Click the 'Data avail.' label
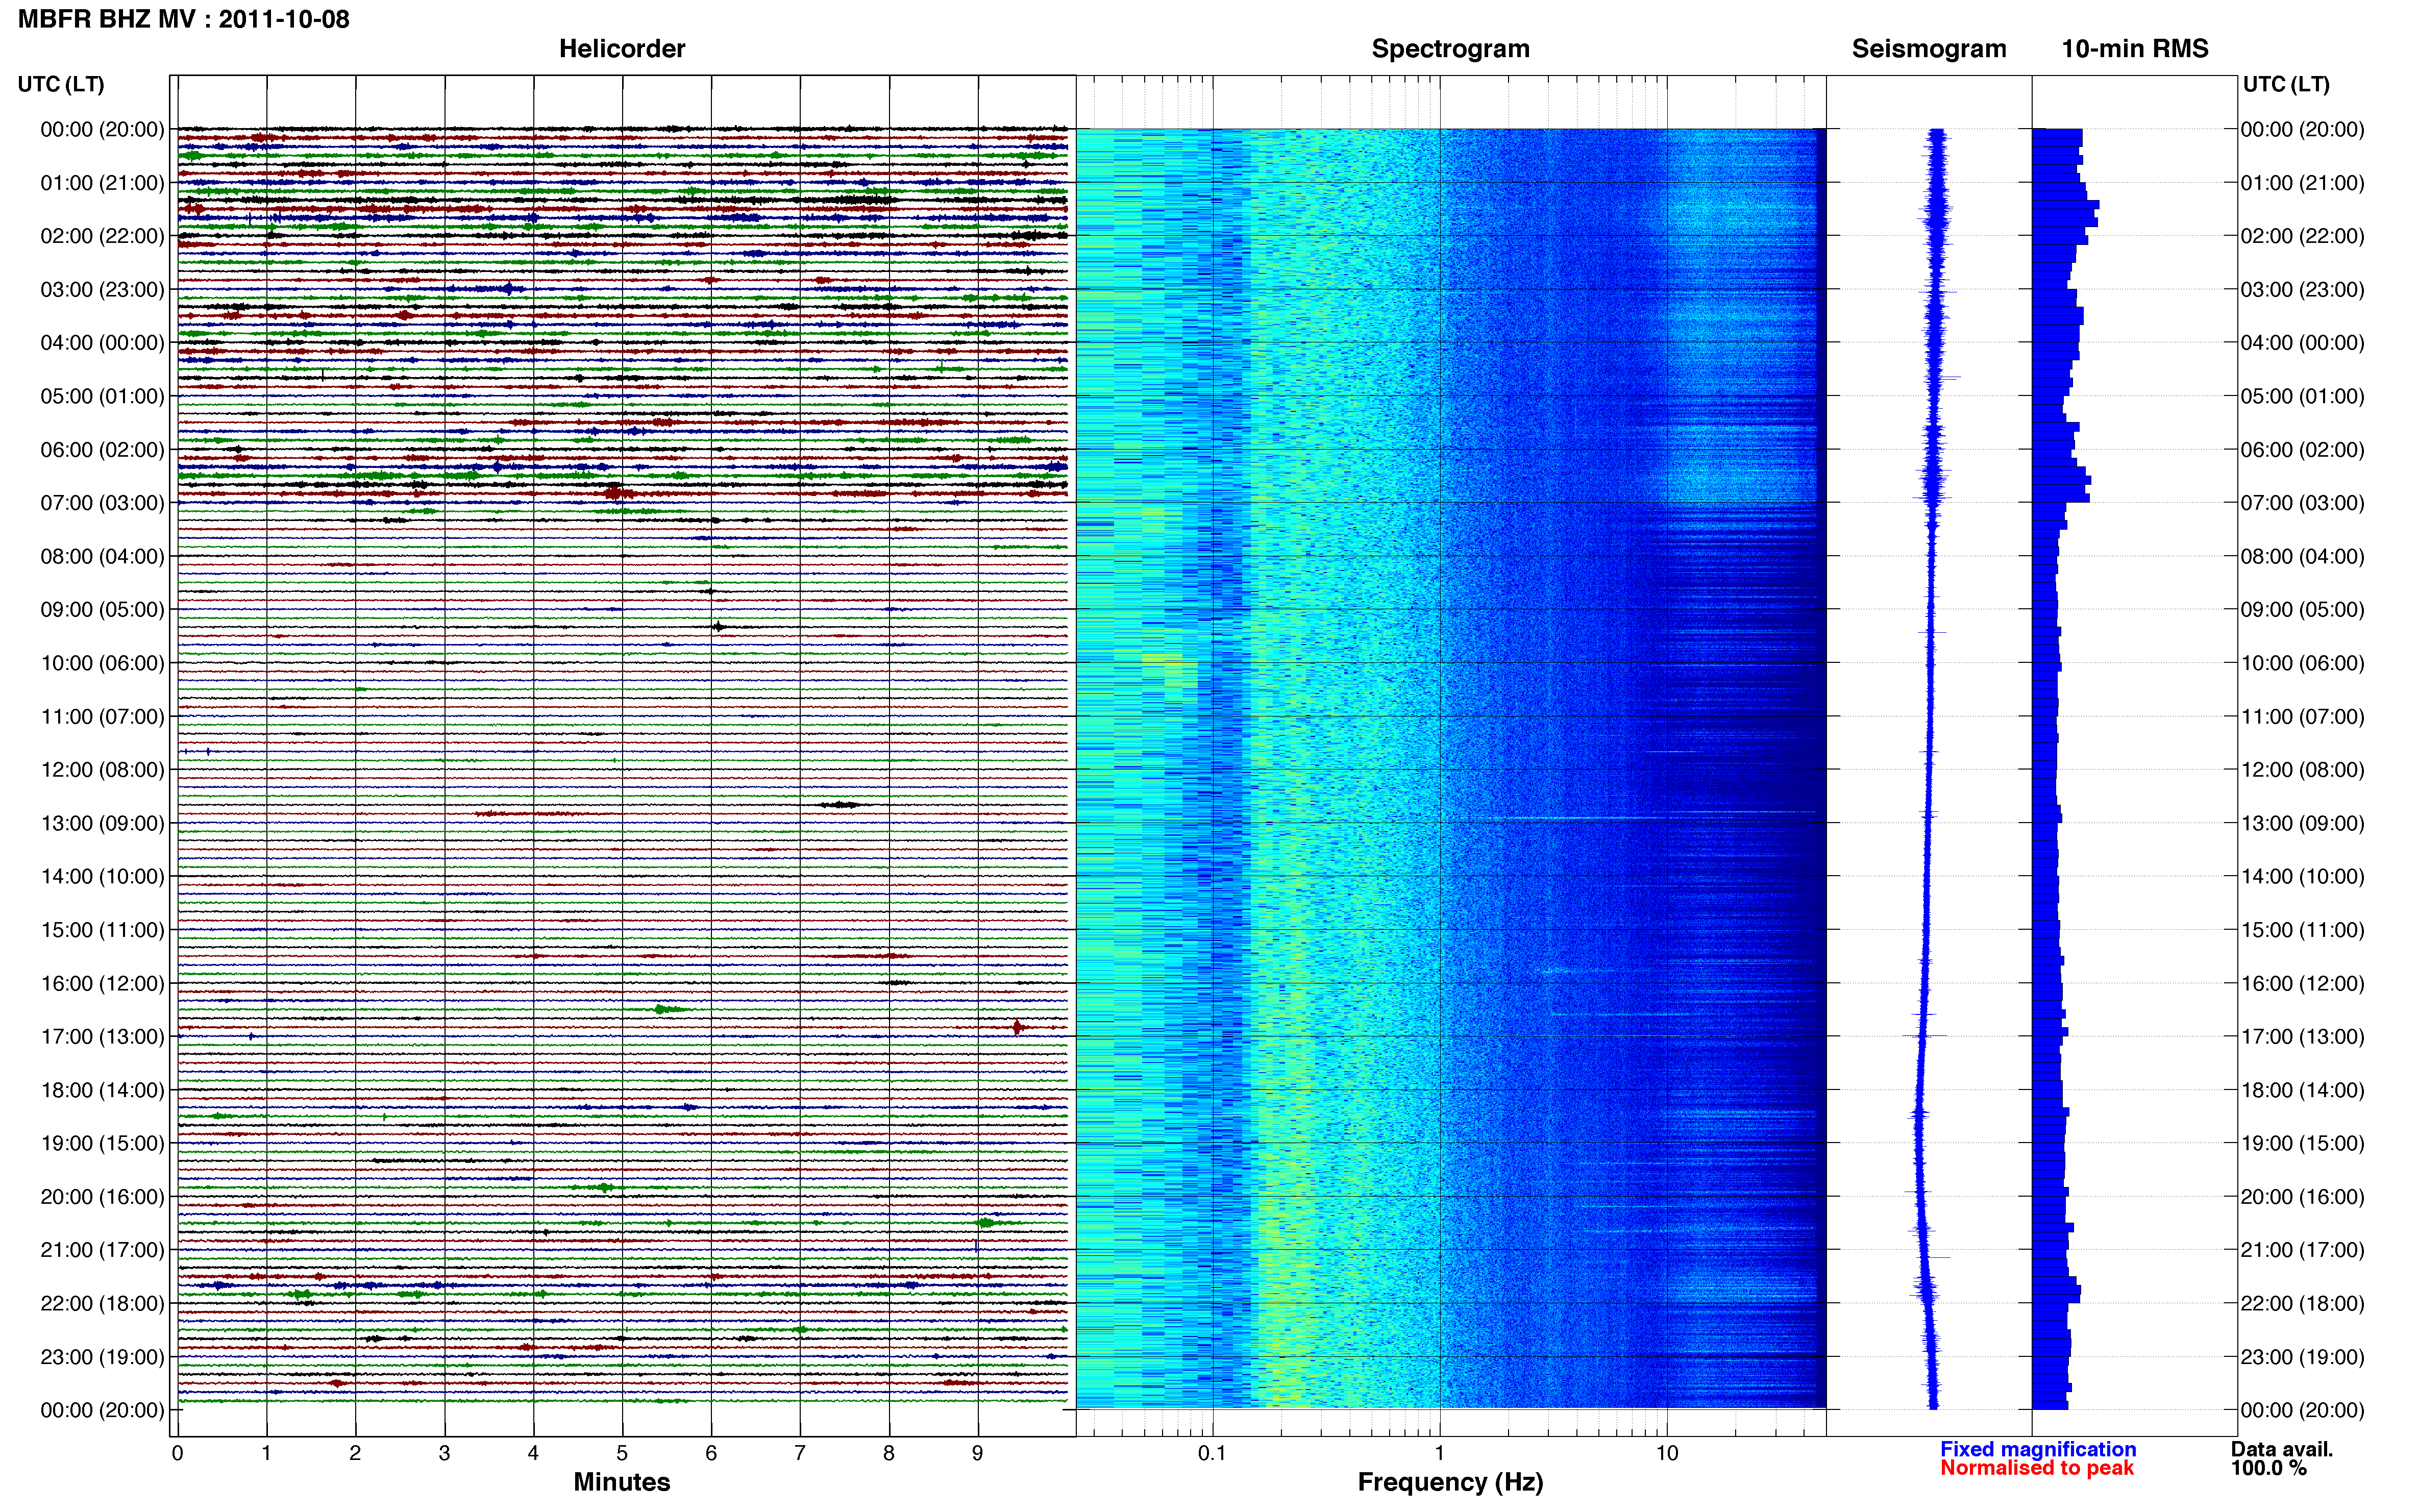This screenshot has height=1512, width=2419. [x=2282, y=1449]
